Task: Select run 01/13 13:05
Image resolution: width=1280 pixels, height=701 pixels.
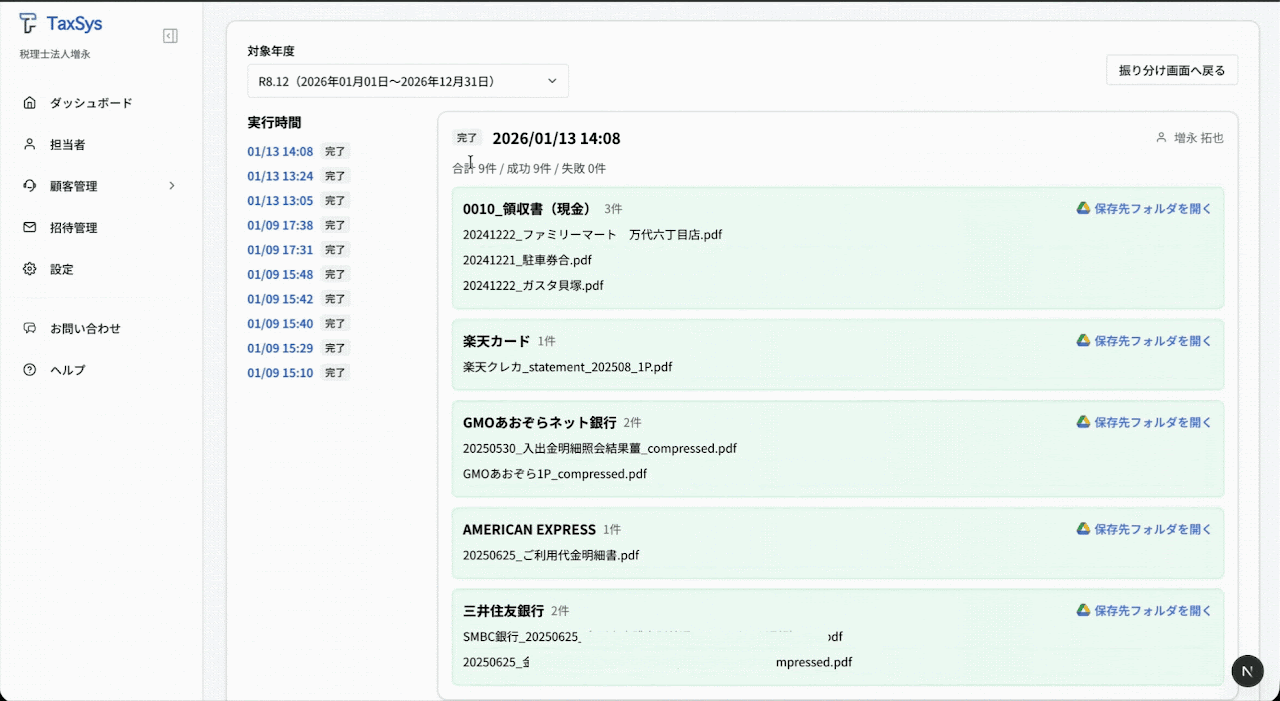Action: (x=280, y=201)
